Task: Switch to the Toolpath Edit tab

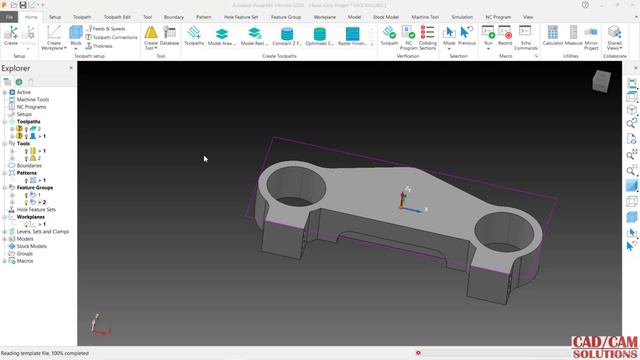Action: click(x=117, y=17)
